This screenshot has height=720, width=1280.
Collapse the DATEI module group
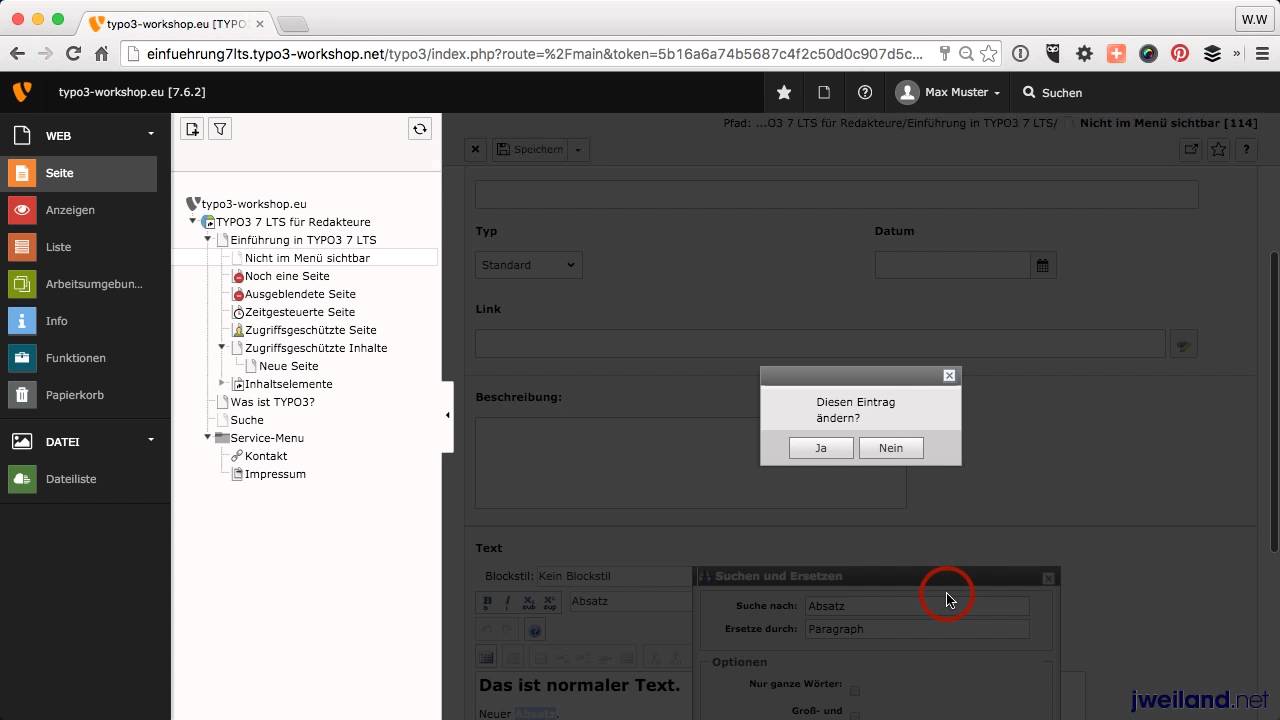(151, 440)
